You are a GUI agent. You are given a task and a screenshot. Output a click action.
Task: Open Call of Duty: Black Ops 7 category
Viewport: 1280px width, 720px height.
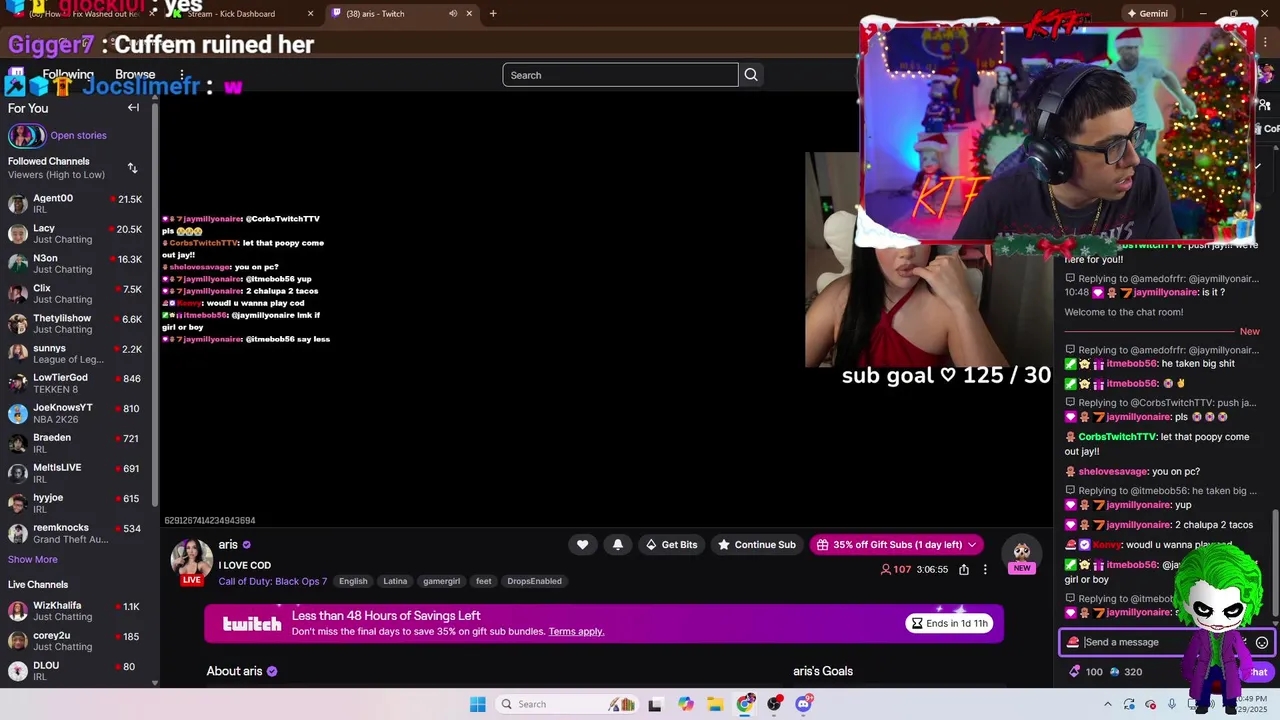(273, 582)
